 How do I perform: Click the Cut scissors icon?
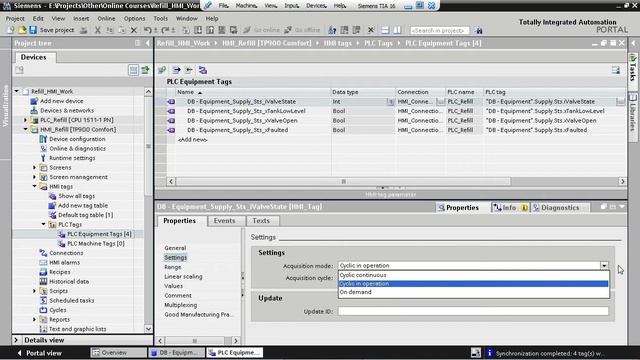(98, 30)
